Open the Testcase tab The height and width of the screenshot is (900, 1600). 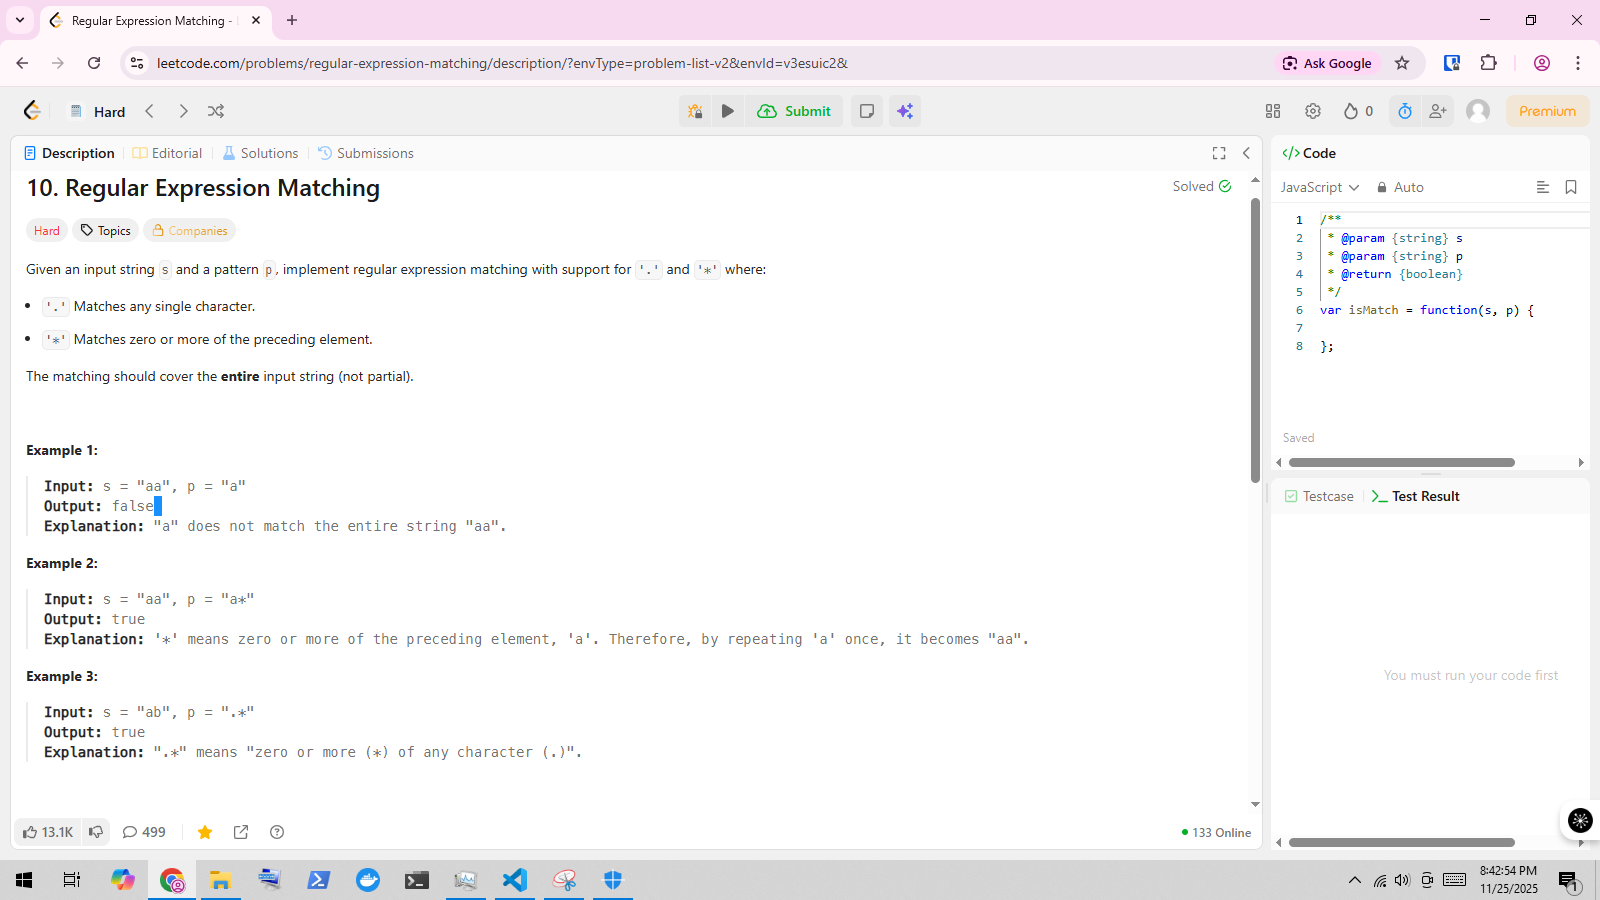click(x=1319, y=496)
